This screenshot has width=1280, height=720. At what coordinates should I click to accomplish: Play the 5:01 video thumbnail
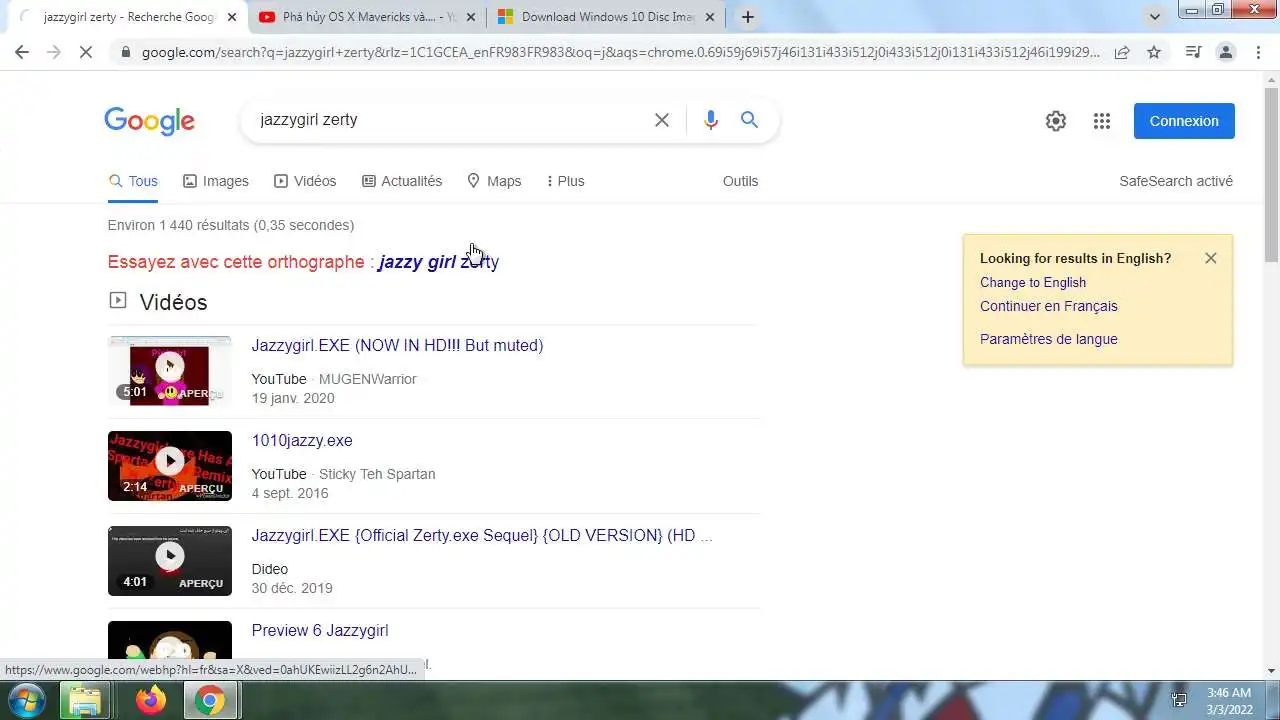click(x=170, y=371)
